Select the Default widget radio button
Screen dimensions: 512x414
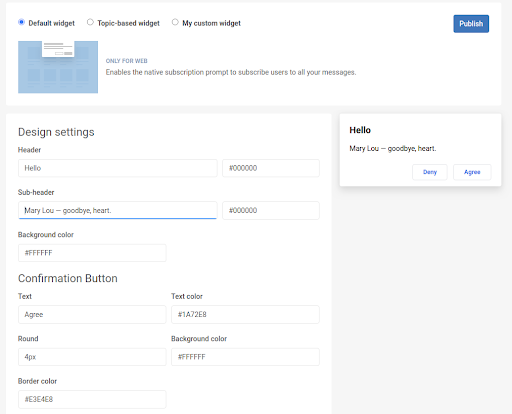[x=21, y=22]
